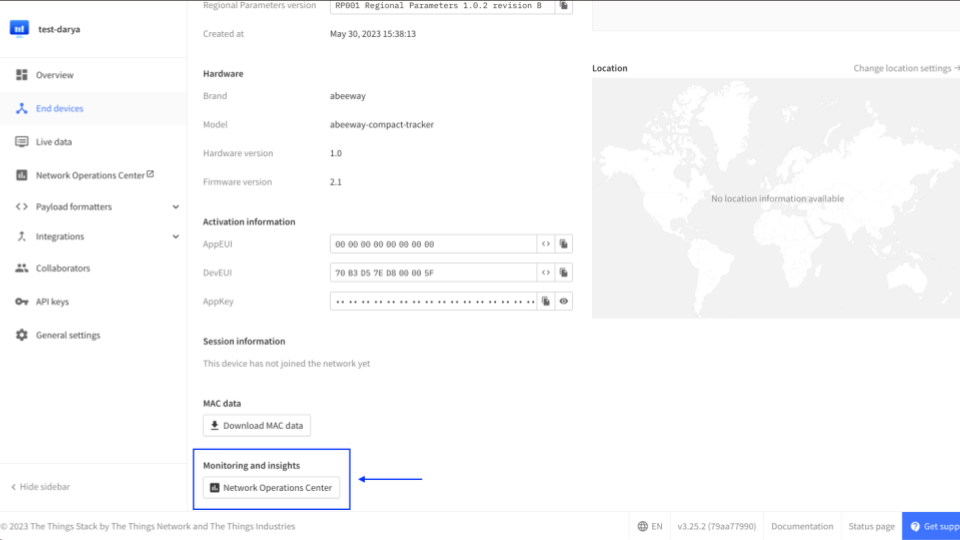The width and height of the screenshot is (960, 540).
Task: Copy the AppEUI value to clipboard
Action: 564,244
